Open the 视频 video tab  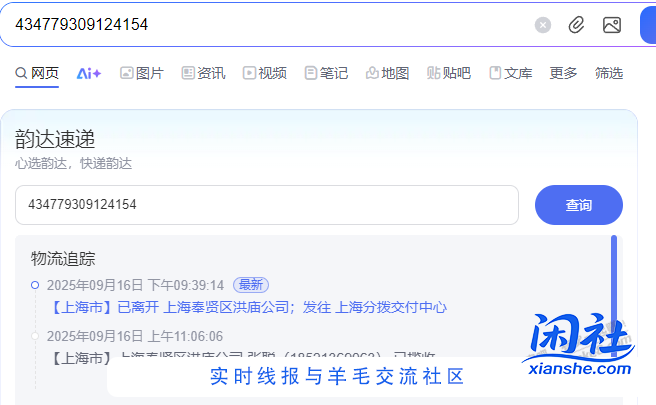(x=265, y=73)
